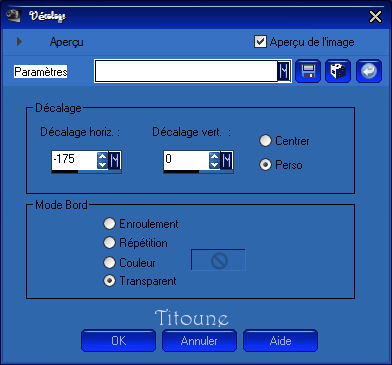Increase Décalage vert. with up arrow
This screenshot has width=392, height=365.
click(x=215, y=156)
